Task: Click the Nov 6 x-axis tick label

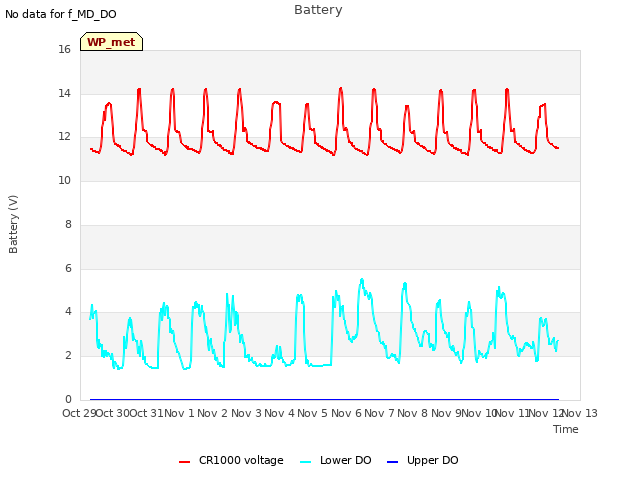Action: [x=346, y=413]
